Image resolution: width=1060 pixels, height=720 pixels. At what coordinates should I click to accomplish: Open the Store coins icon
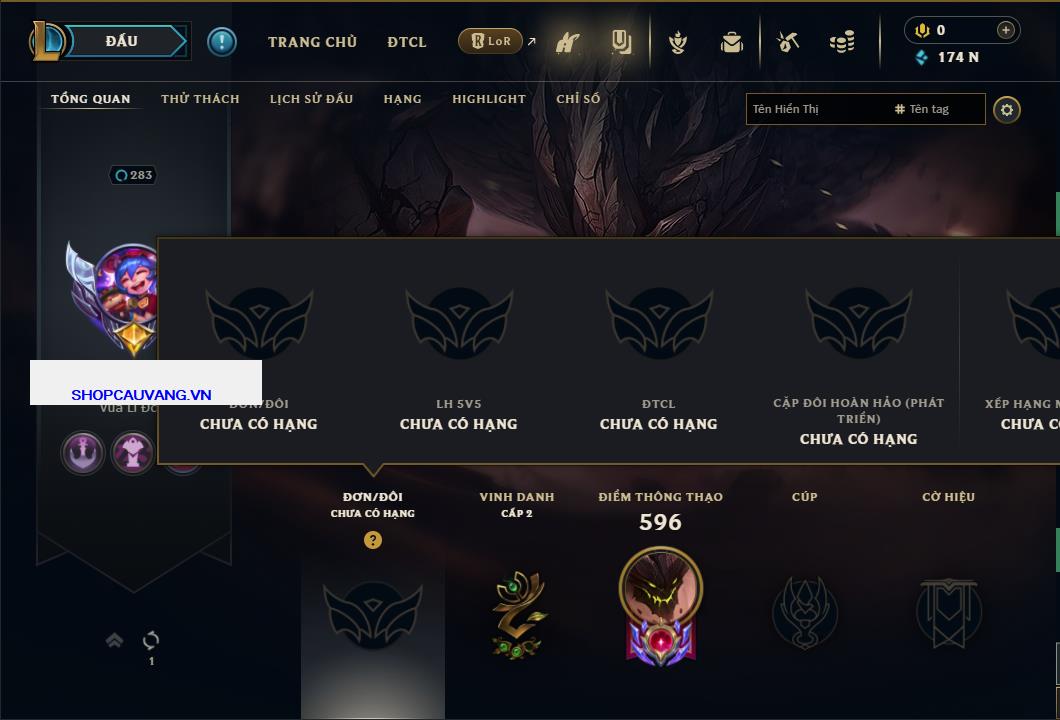(842, 43)
